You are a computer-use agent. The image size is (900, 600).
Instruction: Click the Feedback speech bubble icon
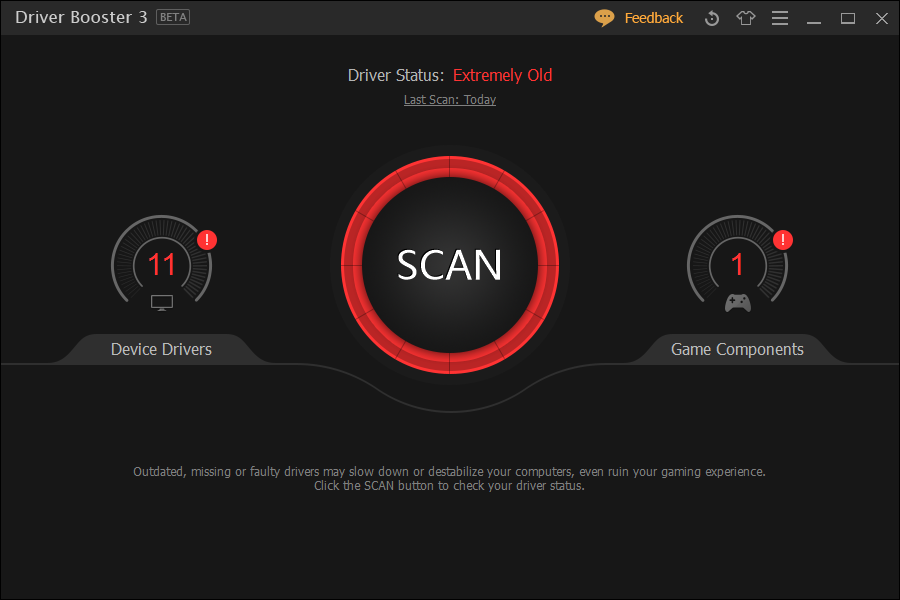coord(604,18)
